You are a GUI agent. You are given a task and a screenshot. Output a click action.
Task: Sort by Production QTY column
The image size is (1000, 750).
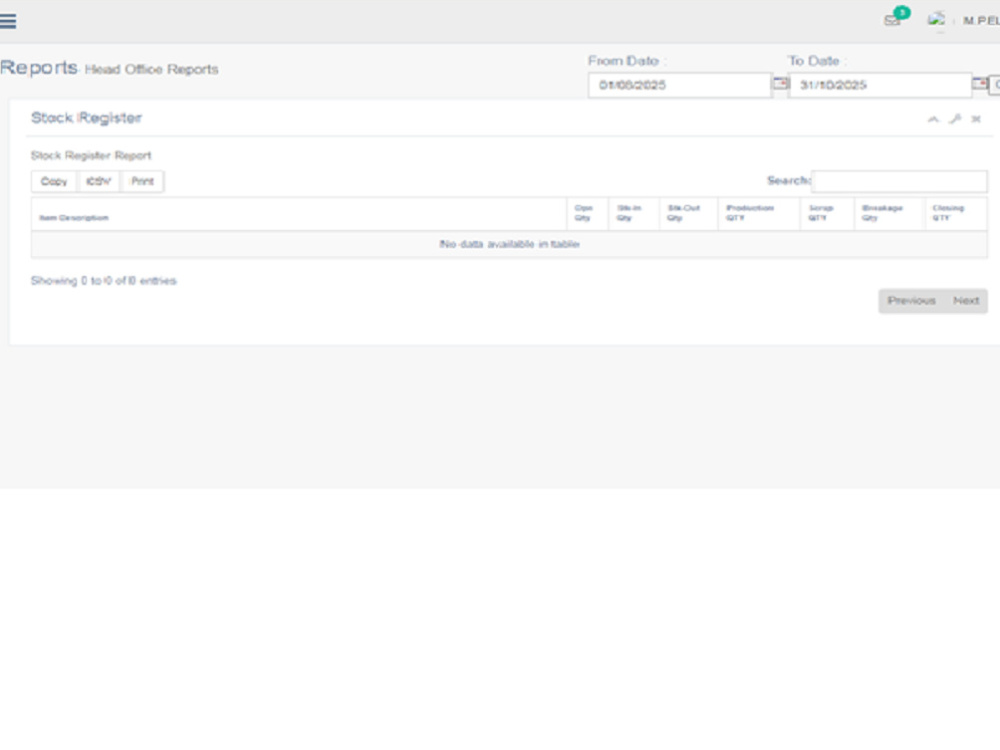pos(759,214)
